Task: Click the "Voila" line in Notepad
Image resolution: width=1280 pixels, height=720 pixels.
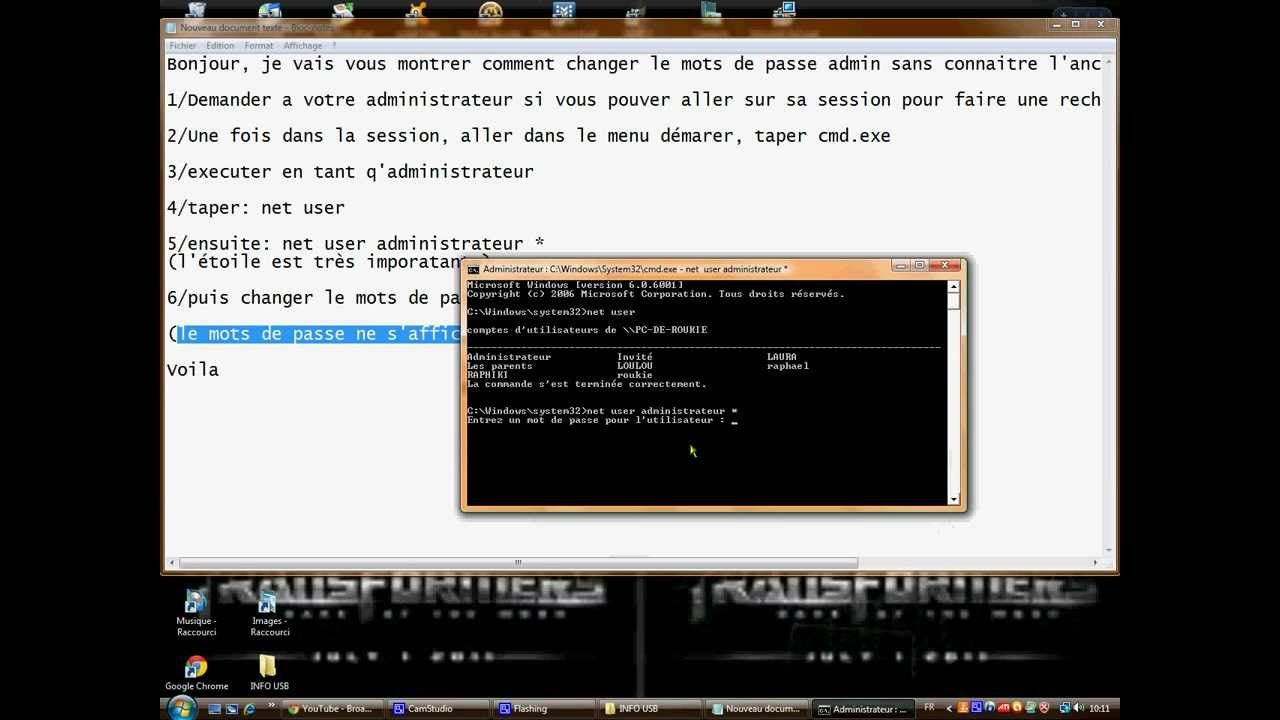Action: [x=193, y=370]
